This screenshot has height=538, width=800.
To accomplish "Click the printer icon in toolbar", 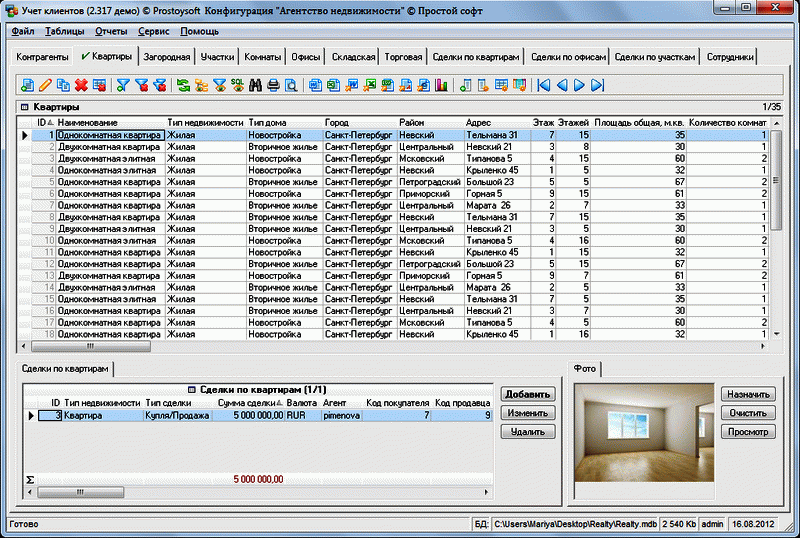I will click(273, 85).
